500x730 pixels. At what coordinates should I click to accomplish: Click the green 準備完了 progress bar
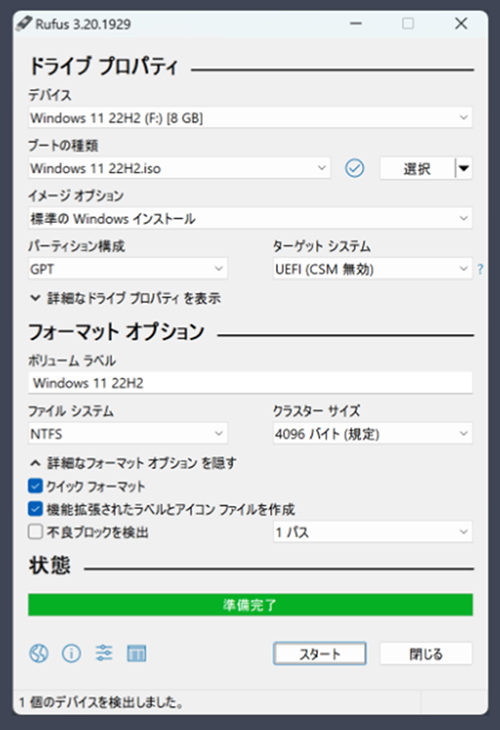click(x=250, y=605)
